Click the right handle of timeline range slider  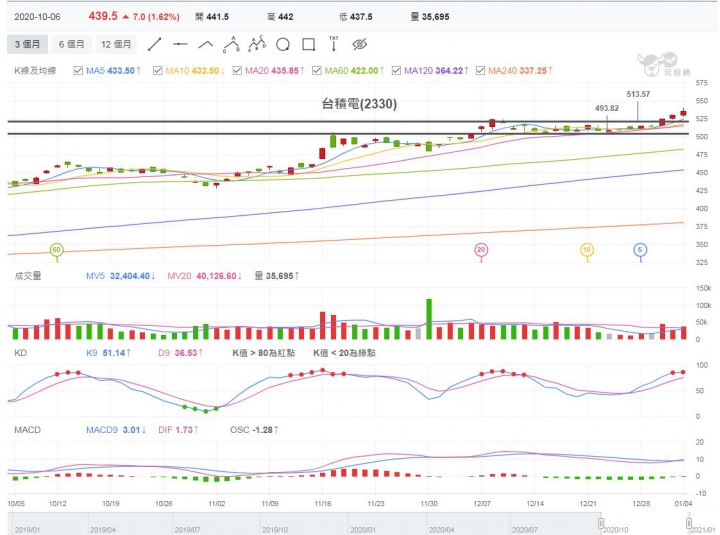(x=689, y=523)
